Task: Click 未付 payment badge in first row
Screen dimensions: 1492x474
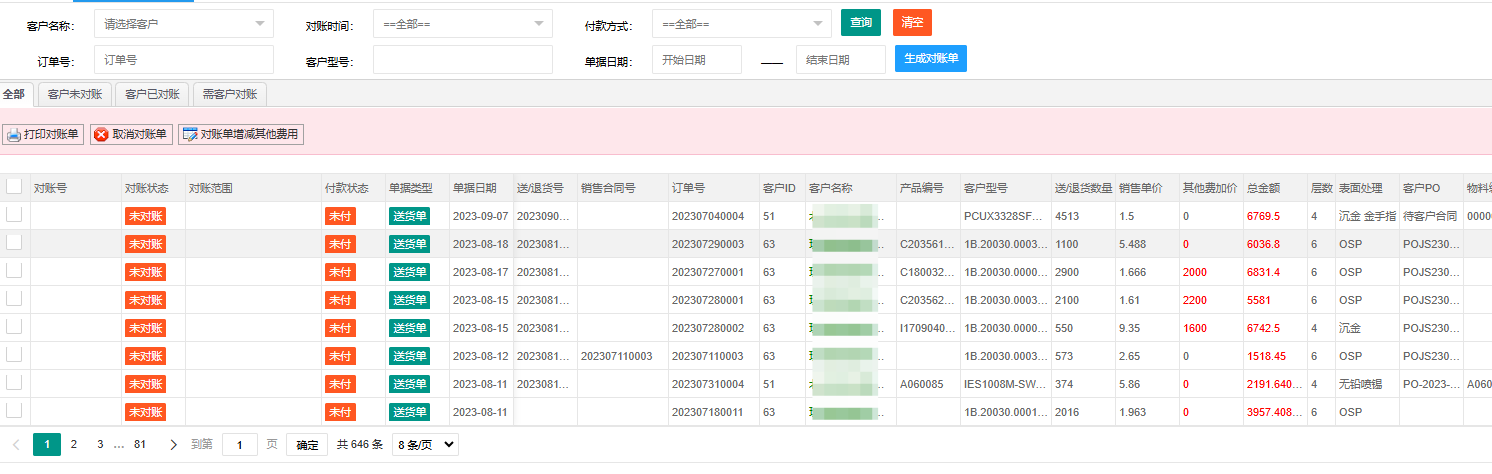Action: click(x=340, y=216)
